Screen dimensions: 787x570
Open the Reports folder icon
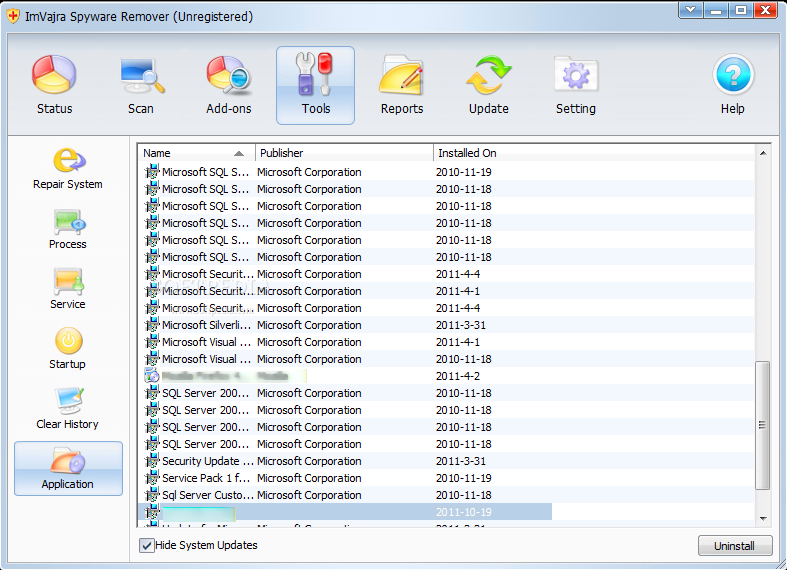[402, 75]
